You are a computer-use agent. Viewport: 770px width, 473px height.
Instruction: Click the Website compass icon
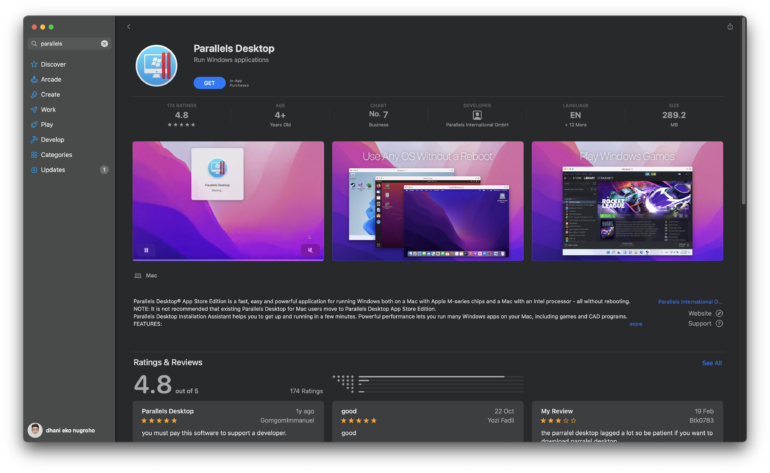coord(719,313)
